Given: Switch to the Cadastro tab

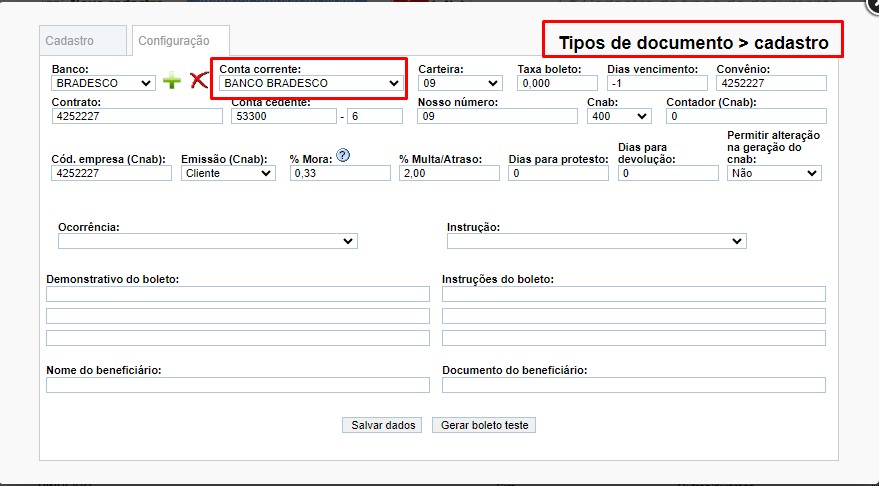Looking at the screenshot, I should point(83,40).
